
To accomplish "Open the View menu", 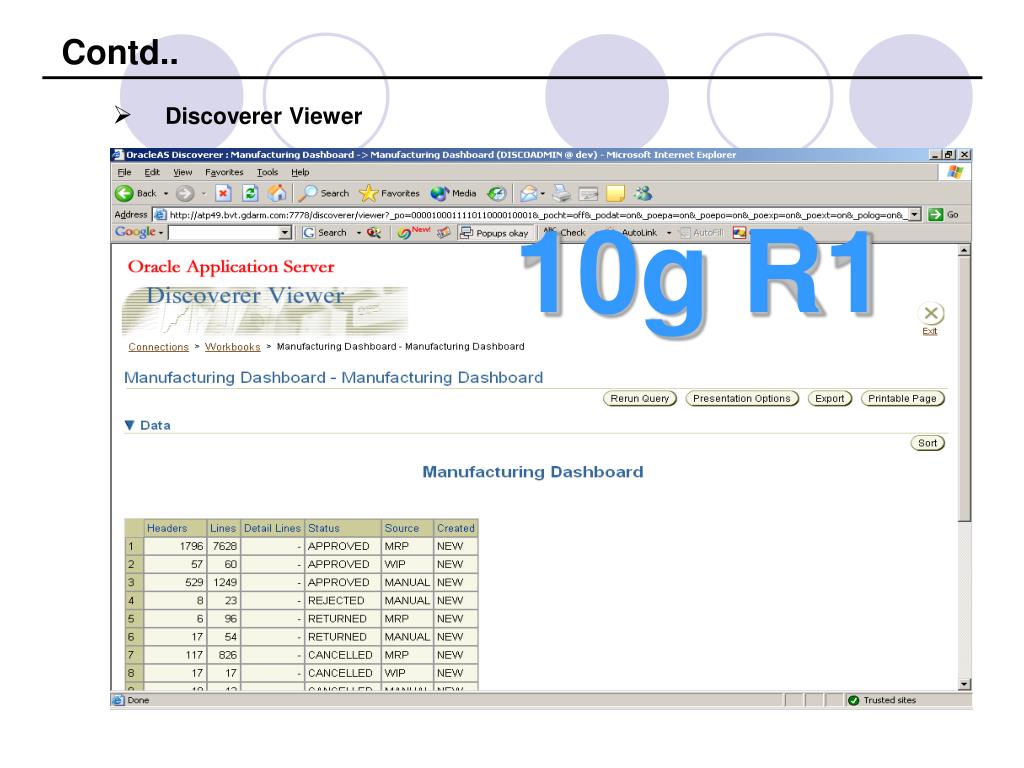I will point(182,172).
